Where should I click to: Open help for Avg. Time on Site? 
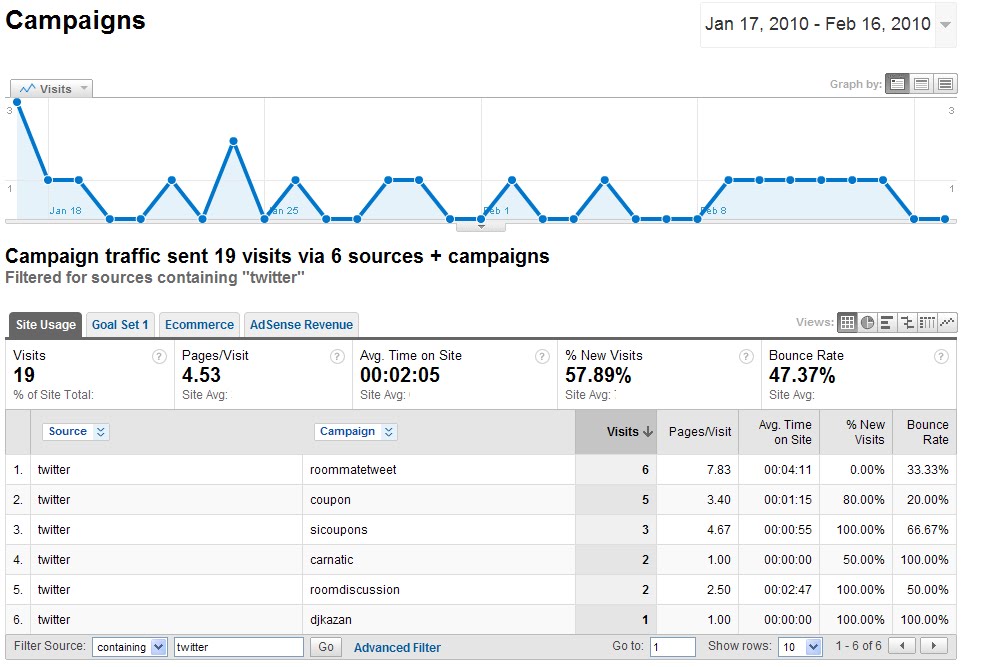click(542, 357)
